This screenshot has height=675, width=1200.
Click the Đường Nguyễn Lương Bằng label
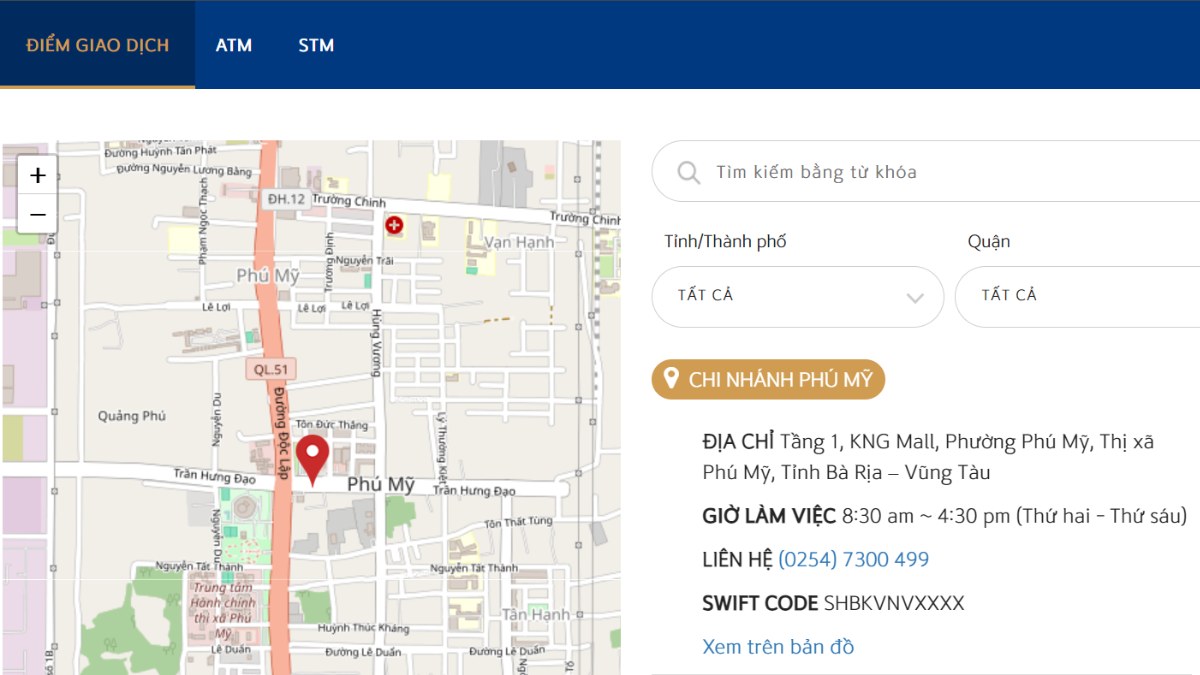[x=184, y=171]
